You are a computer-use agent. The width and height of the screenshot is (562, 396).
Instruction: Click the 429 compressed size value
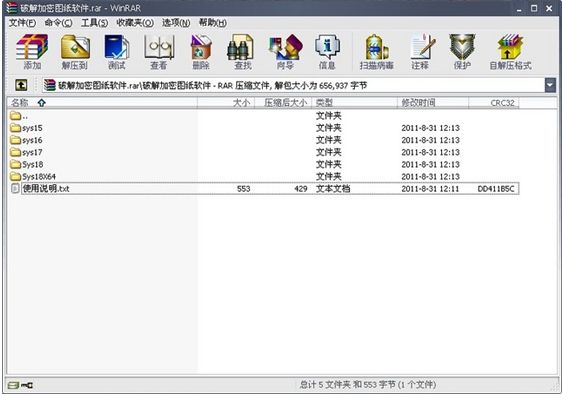click(x=301, y=189)
